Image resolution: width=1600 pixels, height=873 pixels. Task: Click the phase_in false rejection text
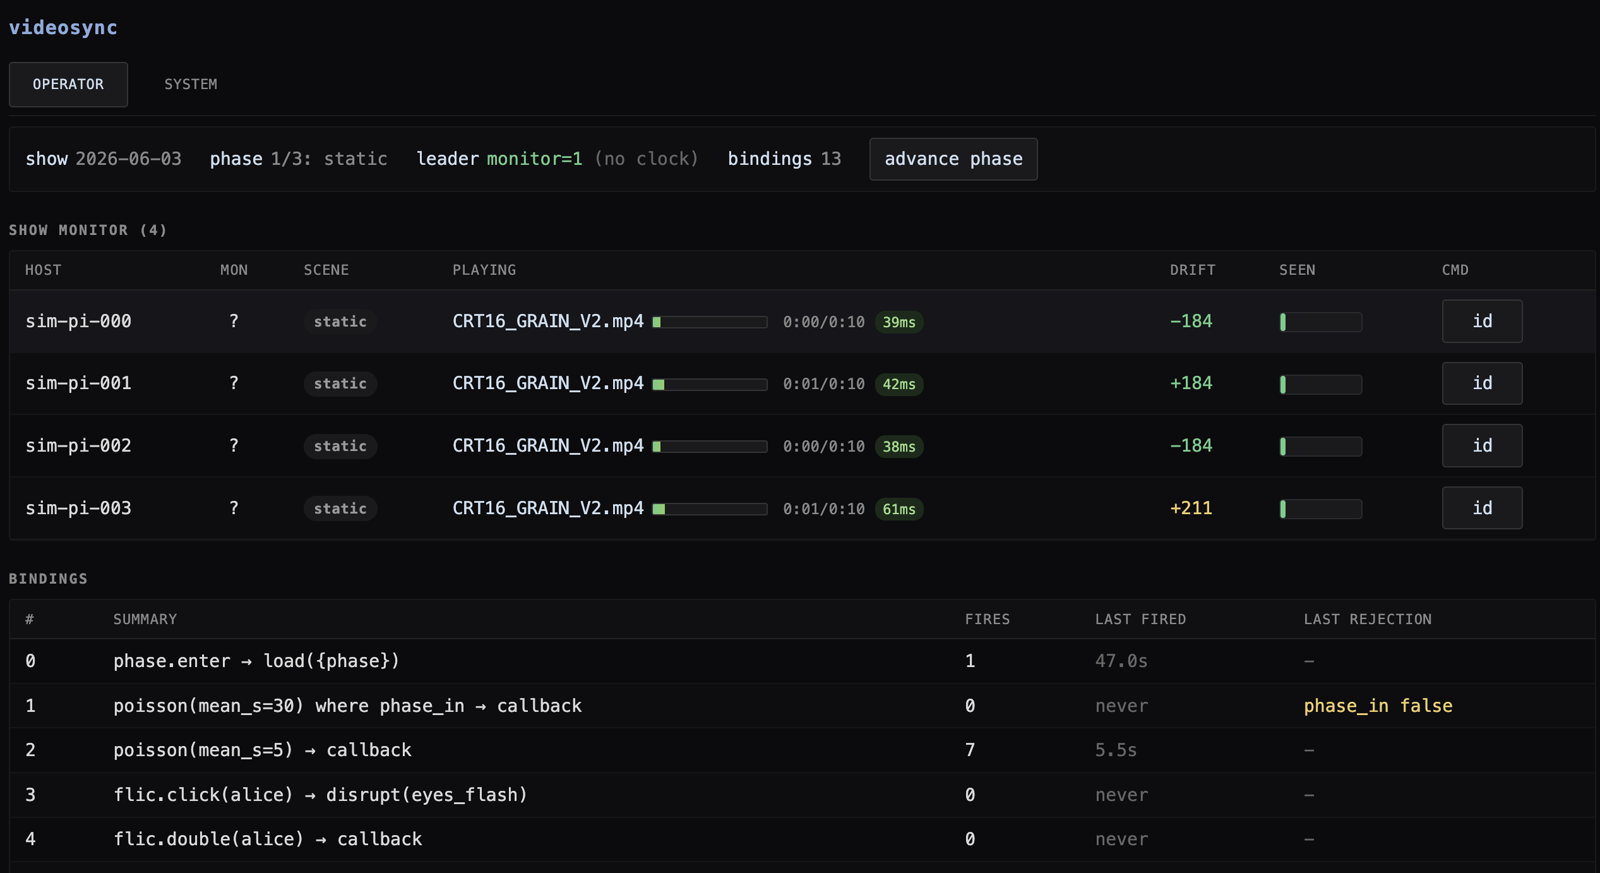pos(1378,706)
